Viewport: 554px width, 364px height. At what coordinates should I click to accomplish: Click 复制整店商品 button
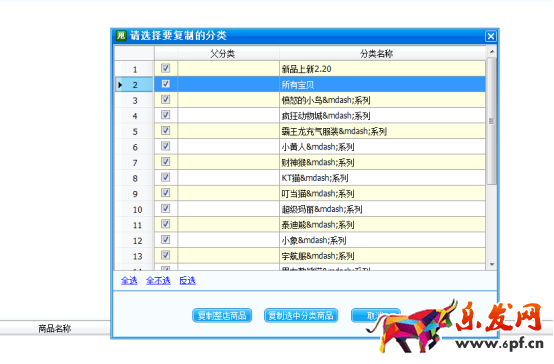pos(222,315)
